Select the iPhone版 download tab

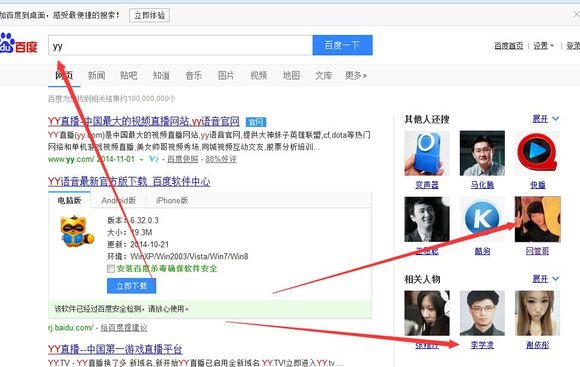pyautogui.click(x=172, y=200)
